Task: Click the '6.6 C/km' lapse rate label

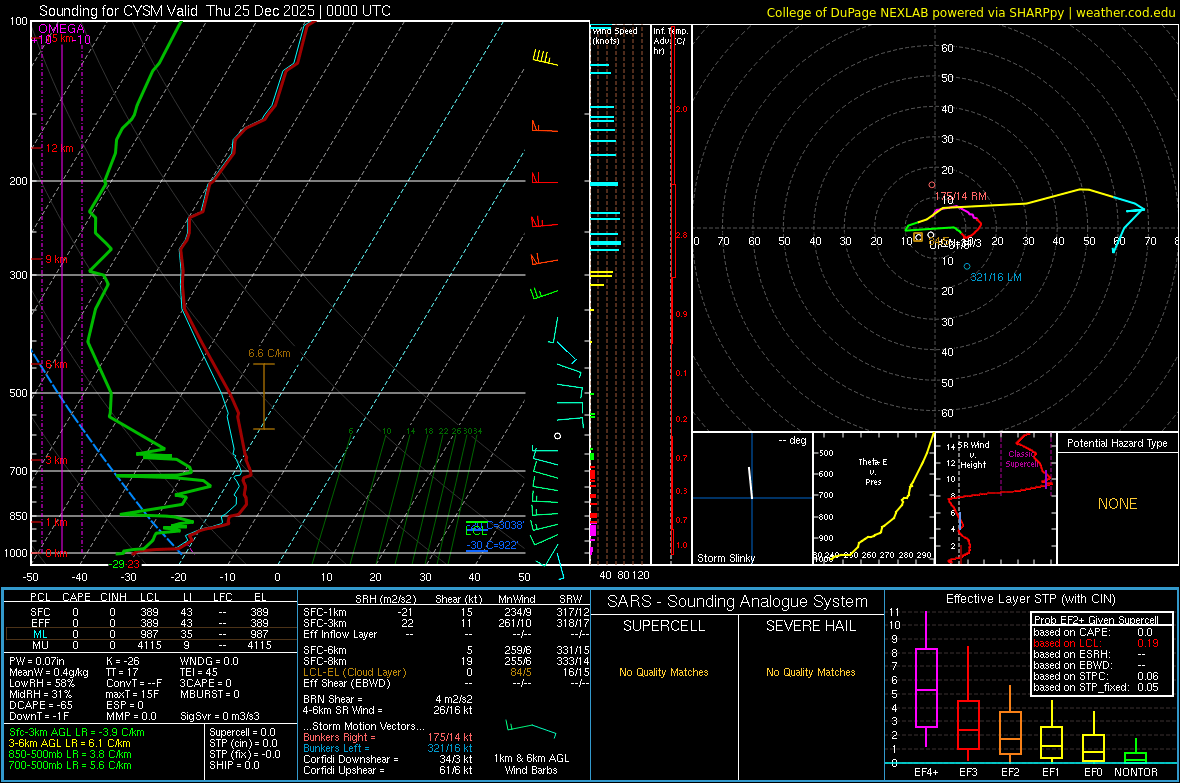Action: [x=269, y=353]
